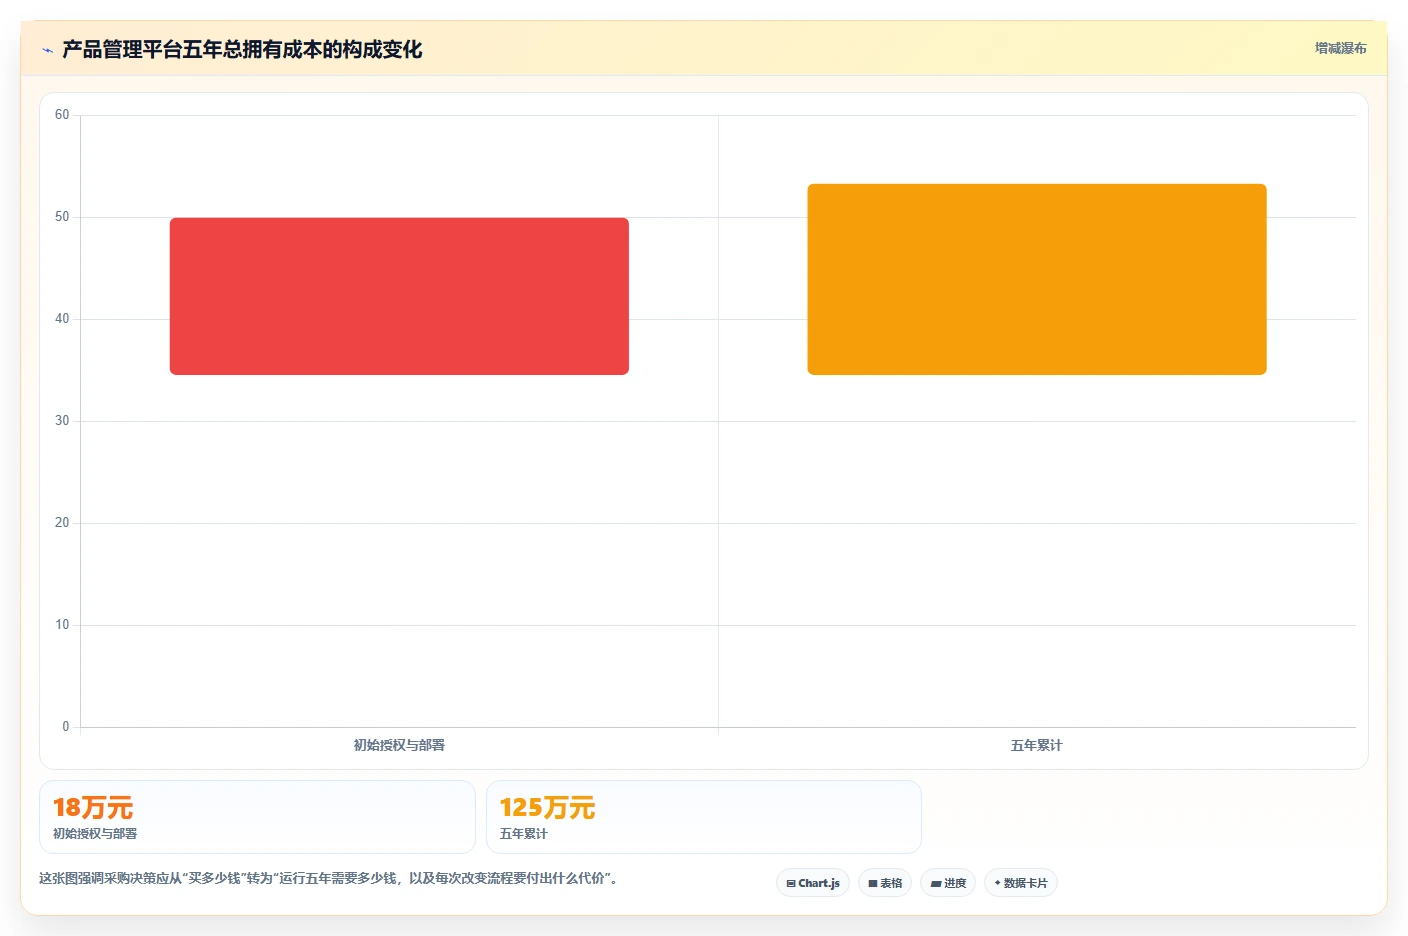The height and width of the screenshot is (936, 1408).
Task: Click the y-axis value 20
Action: [x=62, y=523]
